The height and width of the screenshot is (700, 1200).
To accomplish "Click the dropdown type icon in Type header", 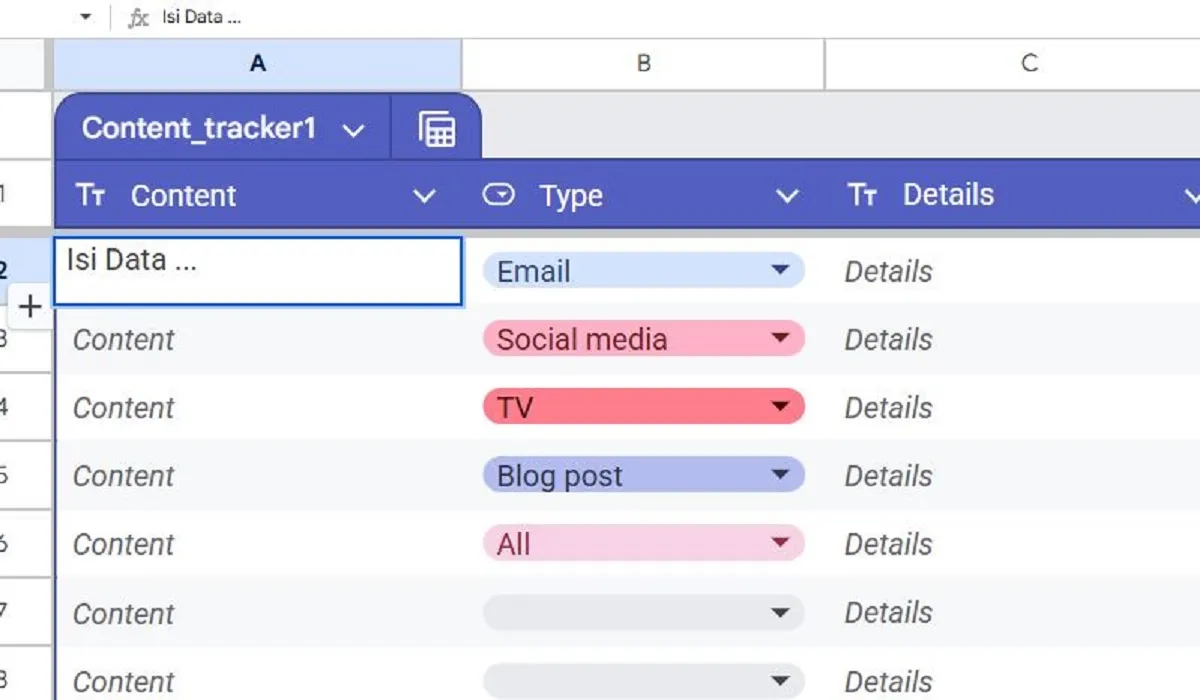I will (498, 194).
